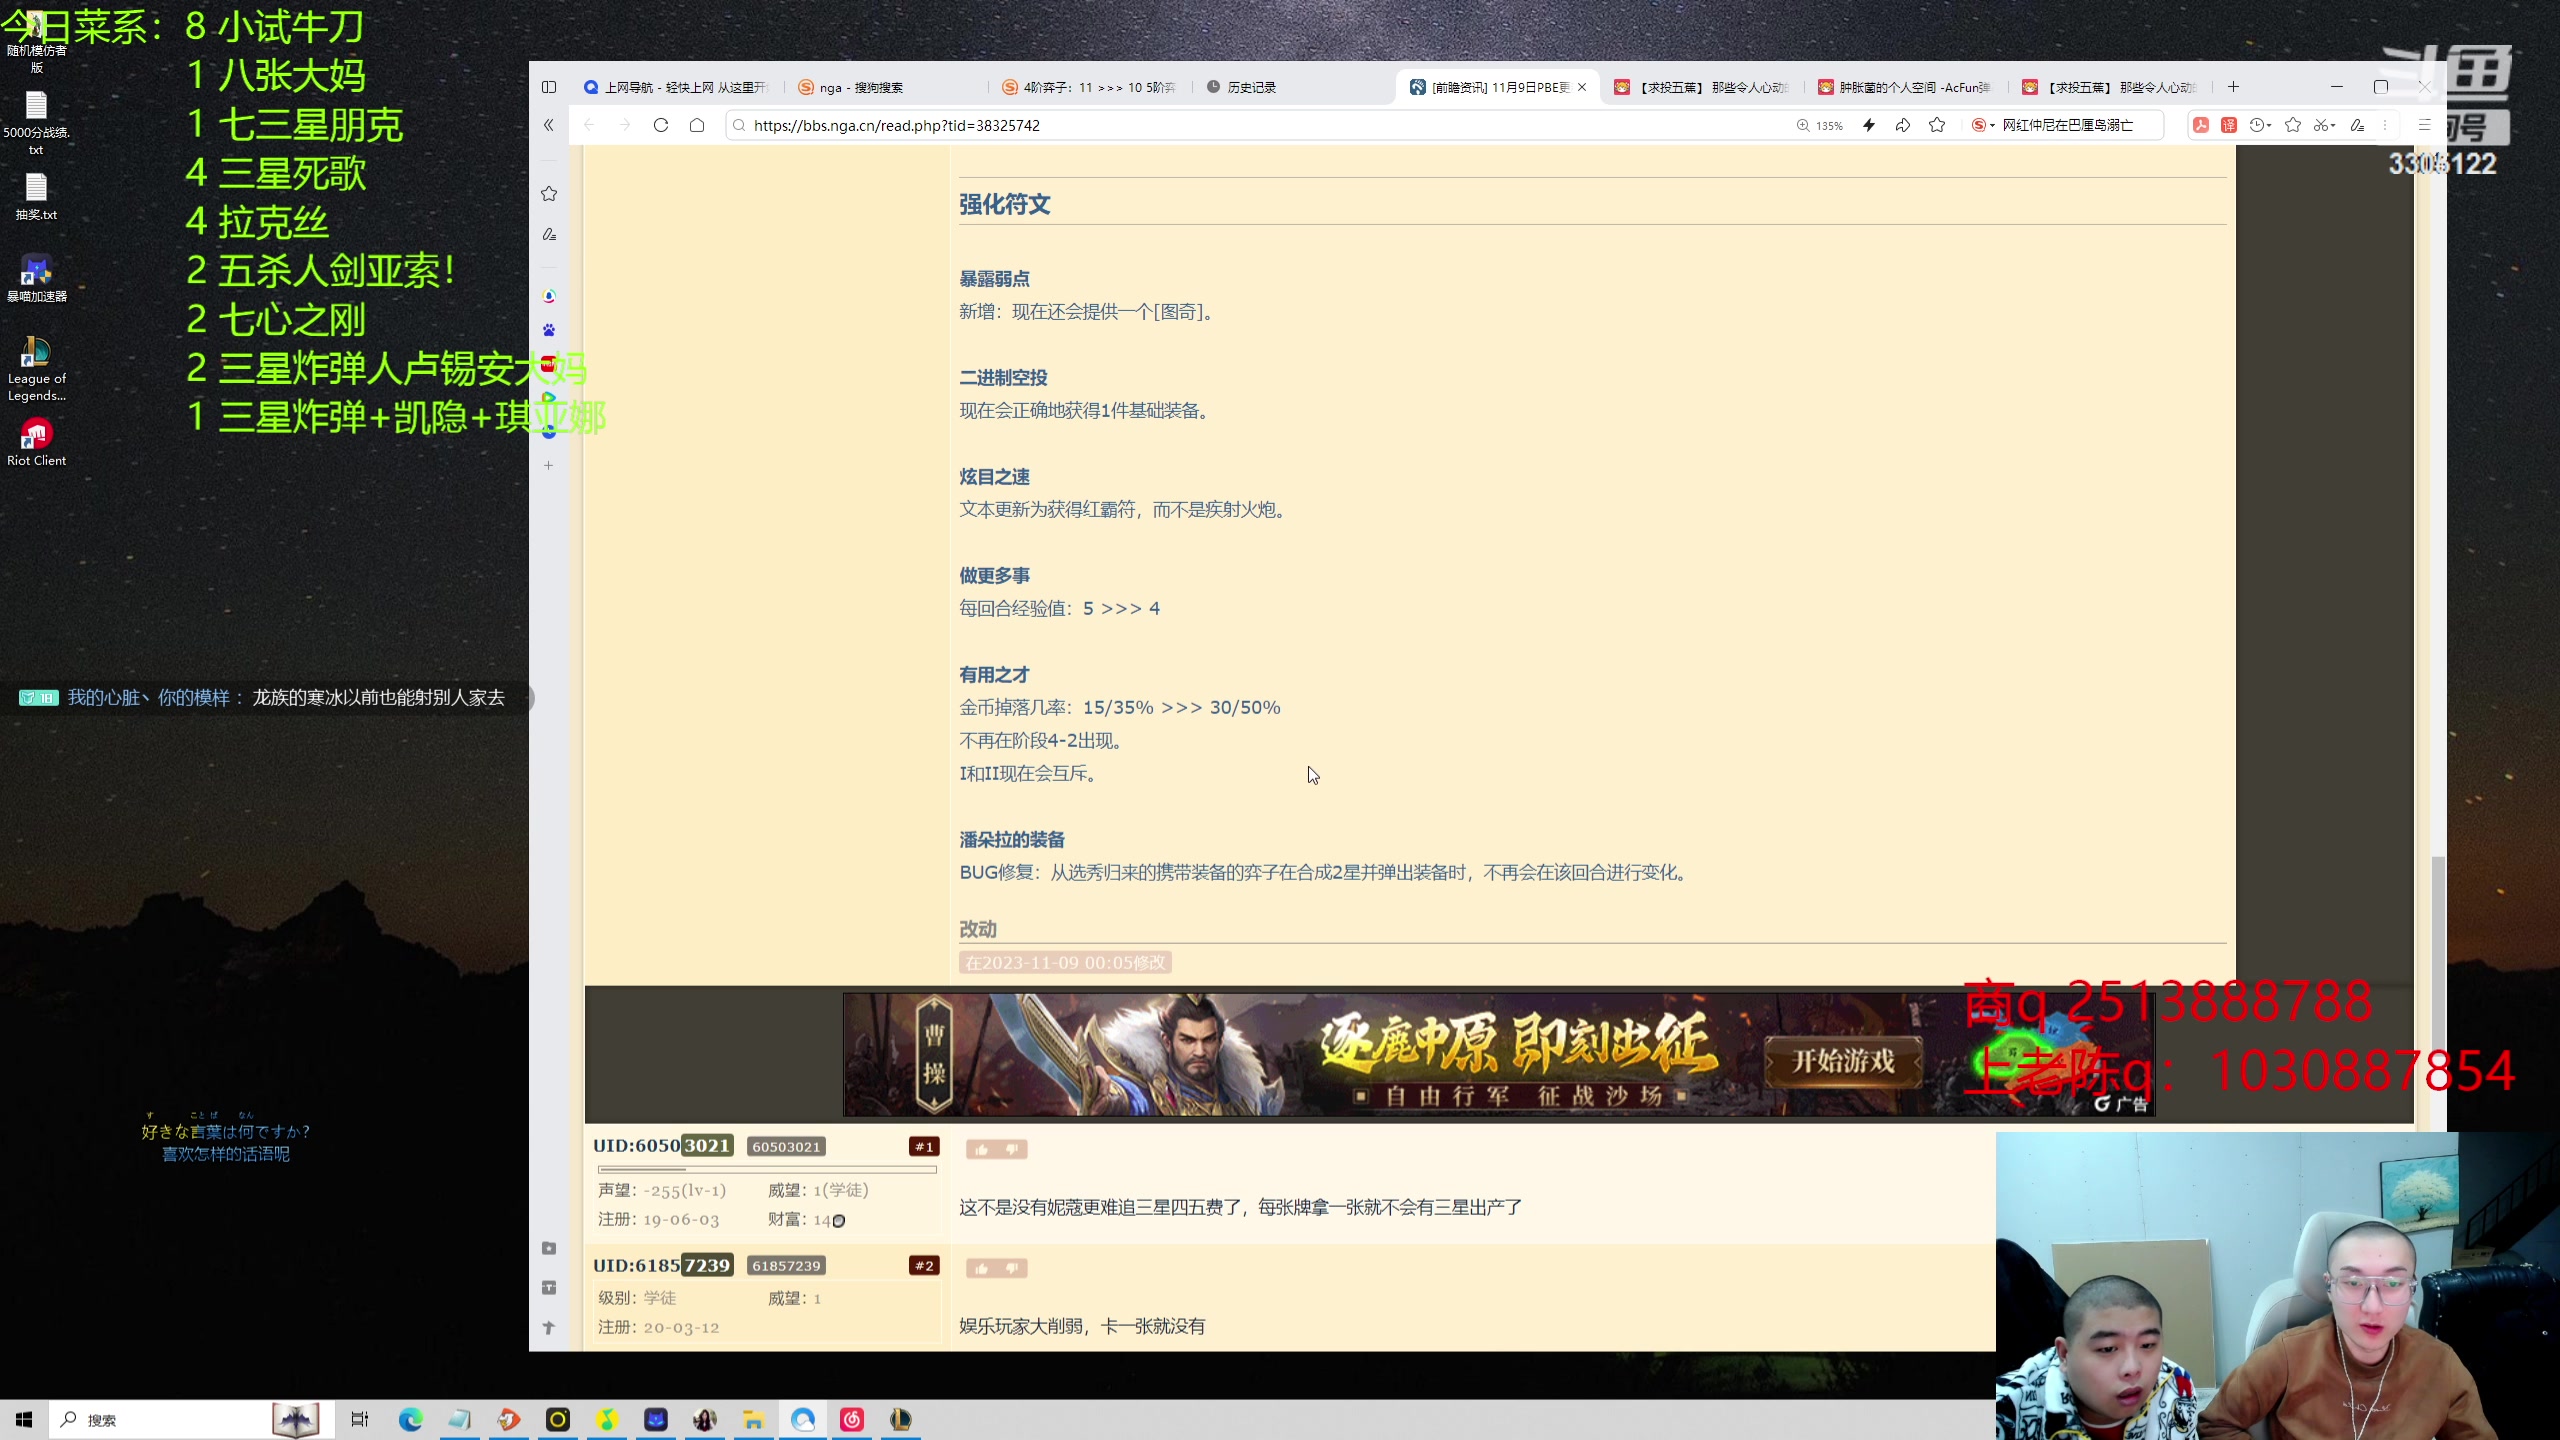Open the Windows Start menu
This screenshot has width=2560, height=1440.
point(24,1420)
